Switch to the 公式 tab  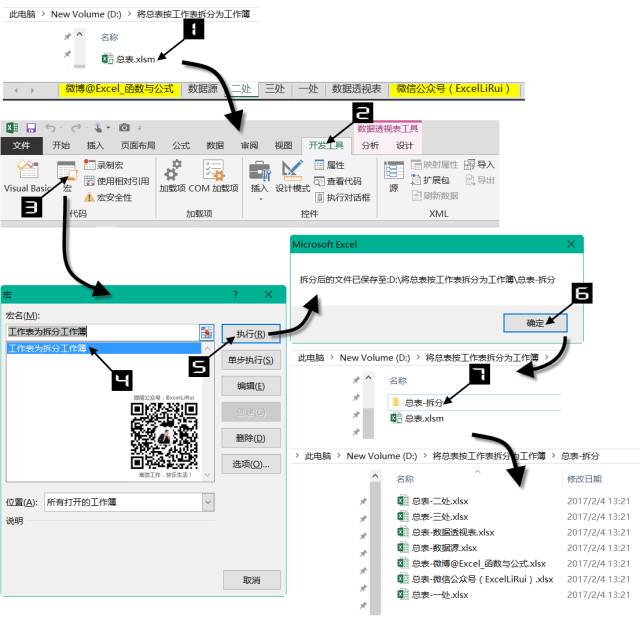coord(180,146)
